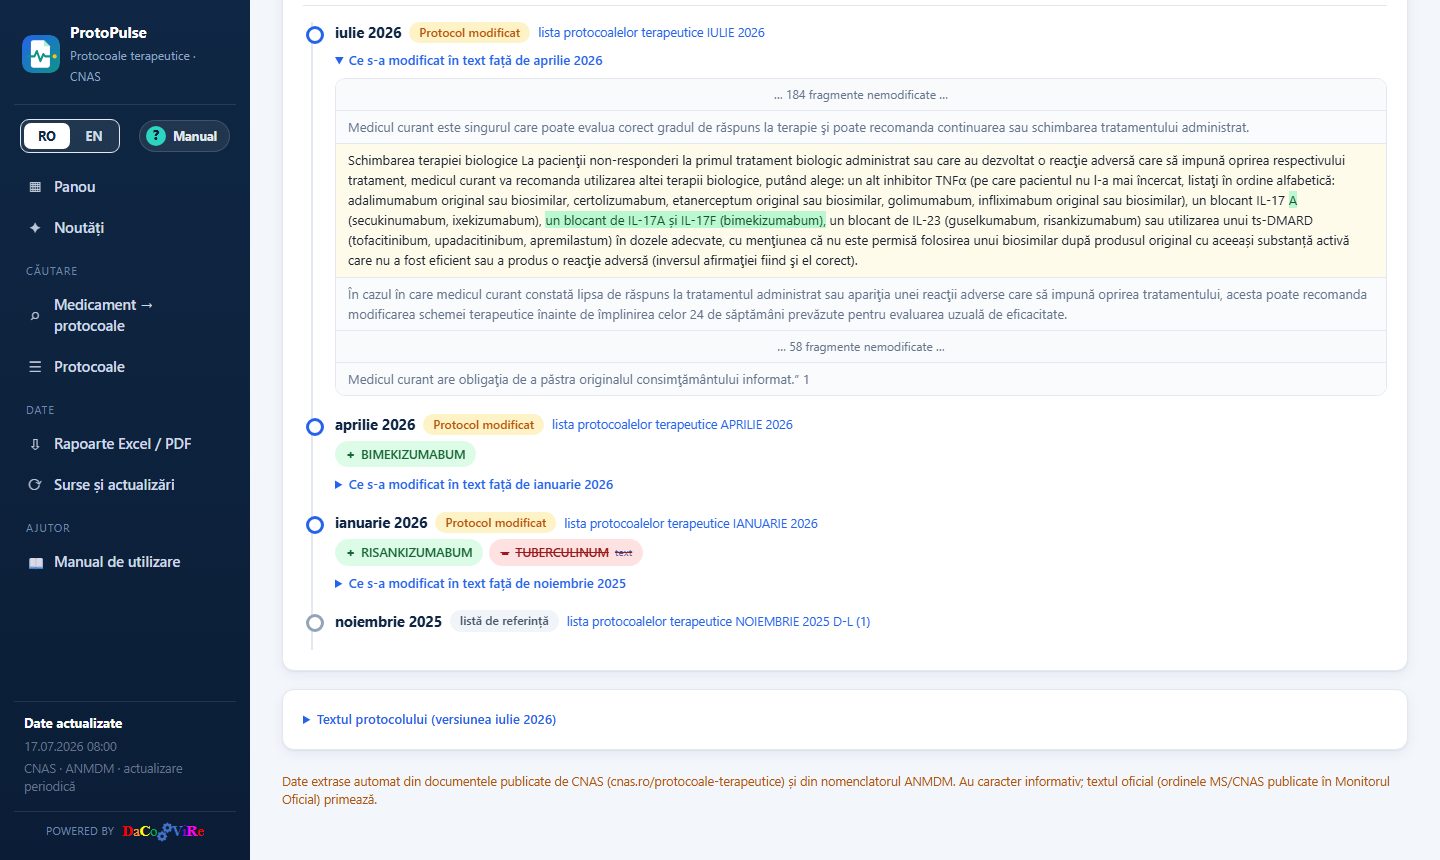Switch language to RO
This screenshot has height=860, width=1440.
(47, 136)
